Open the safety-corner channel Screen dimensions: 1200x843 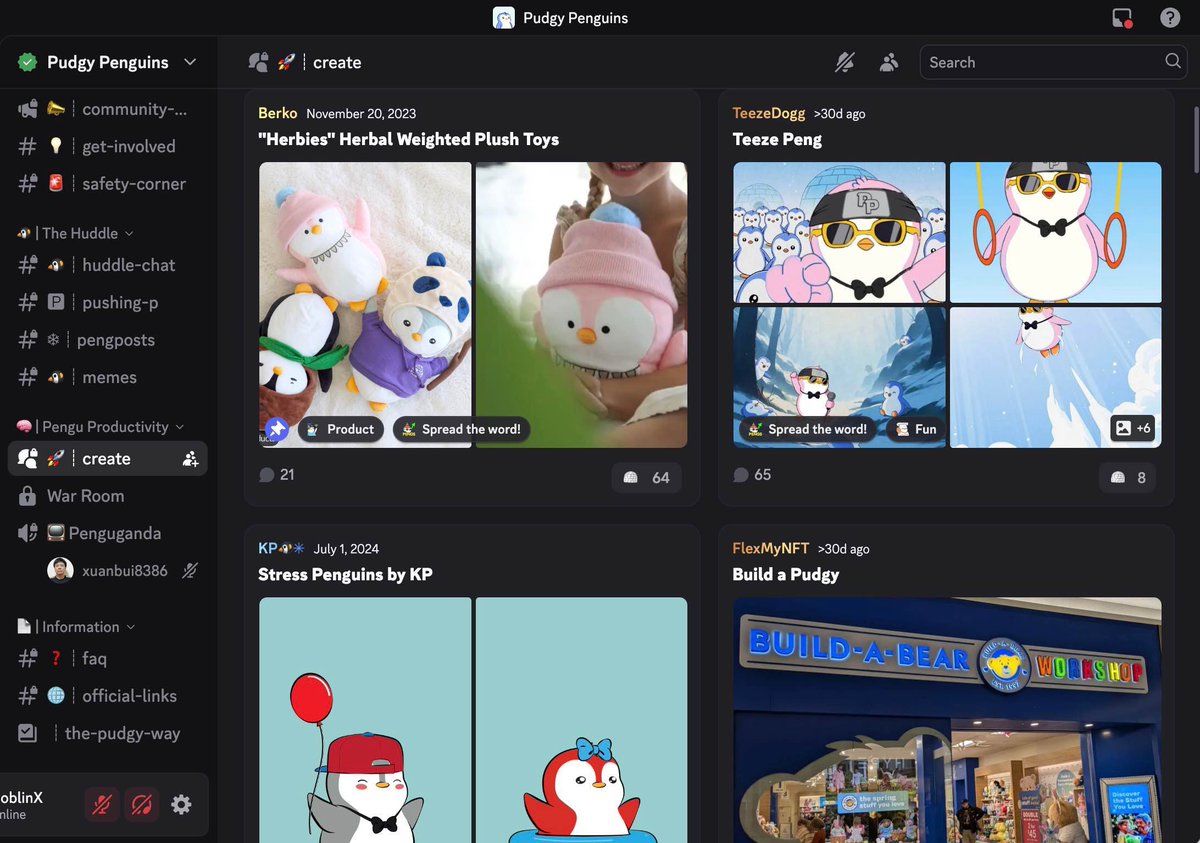[x=108, y=184]
